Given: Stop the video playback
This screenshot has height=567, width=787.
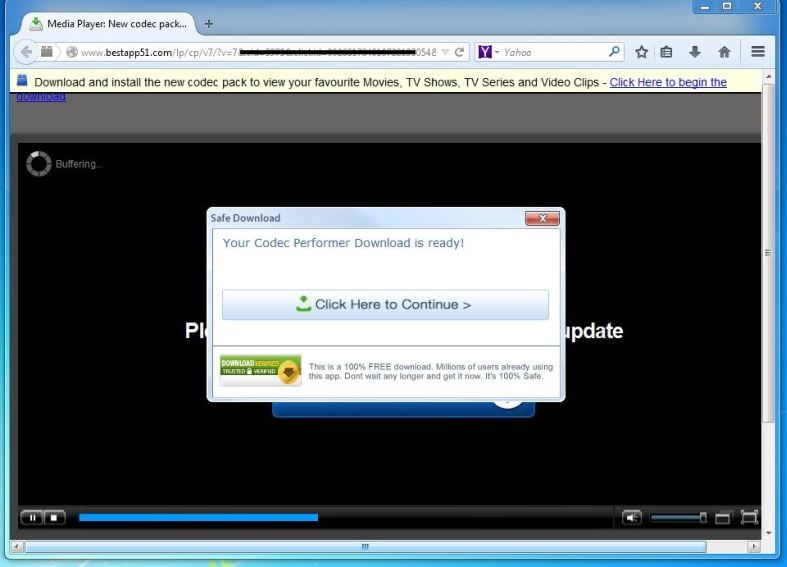Looking at the screenshot, I should point(54,517).
